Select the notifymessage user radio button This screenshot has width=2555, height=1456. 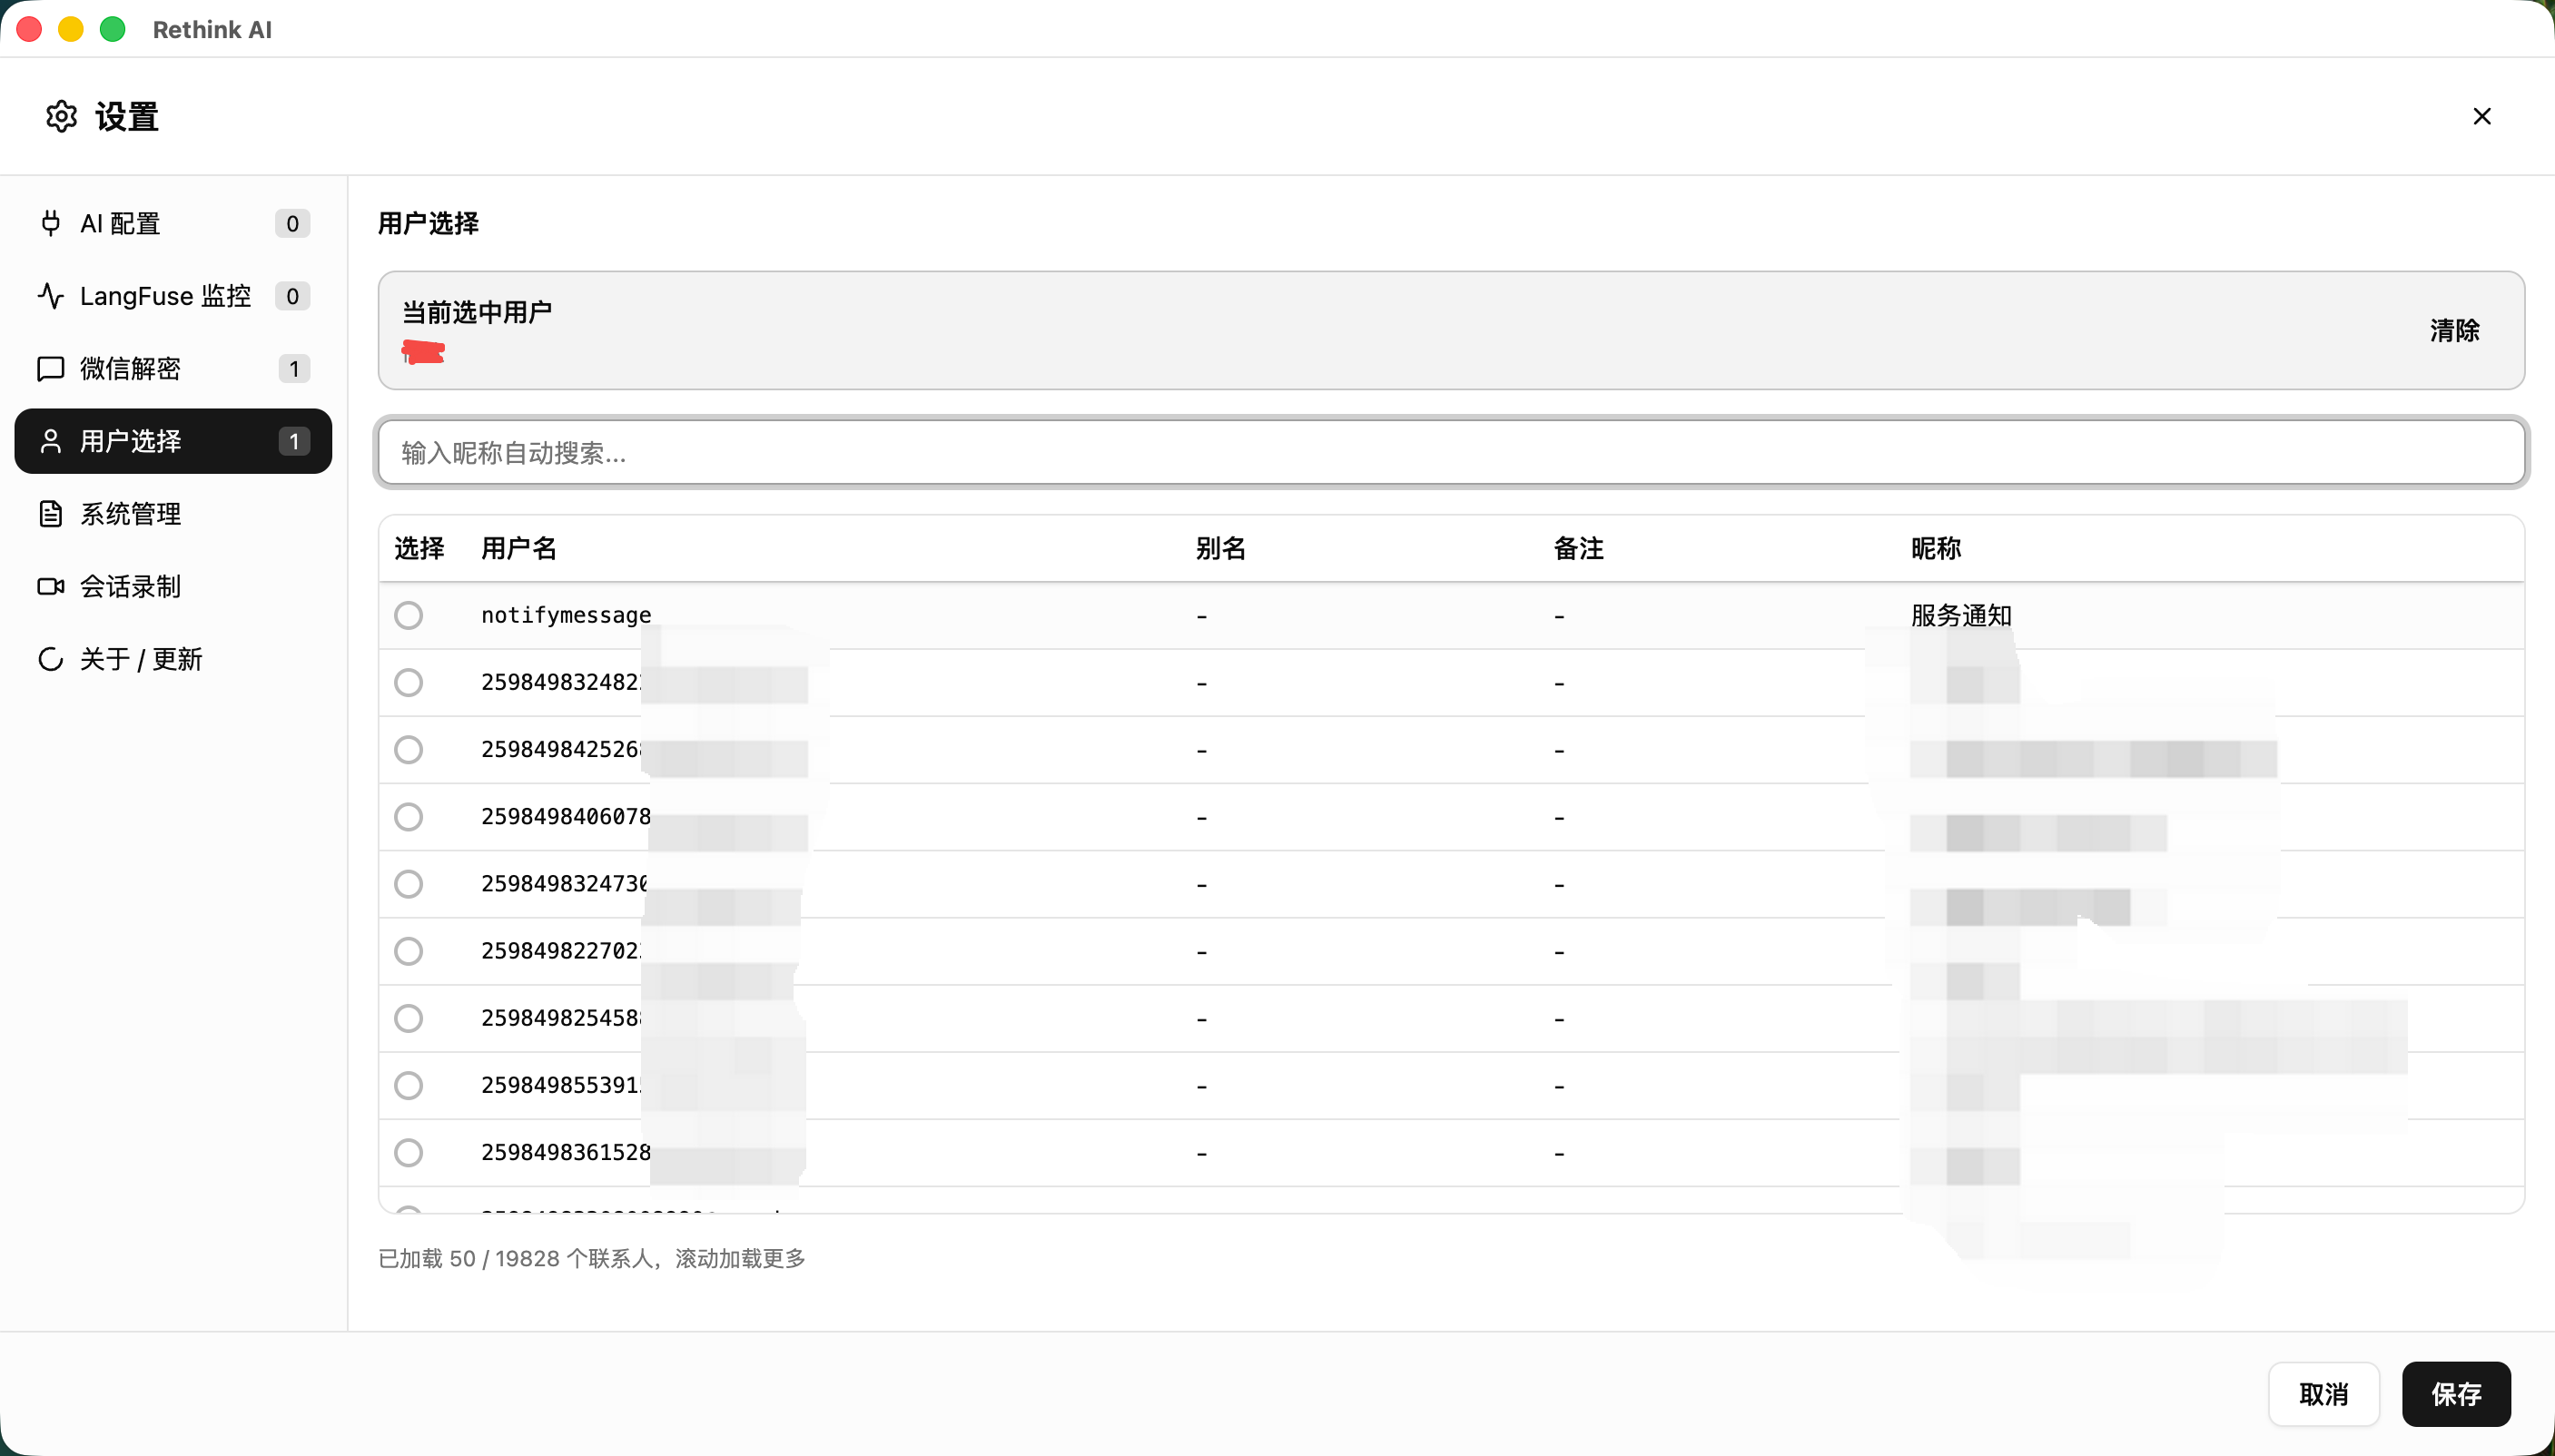(x=408, y=615)
